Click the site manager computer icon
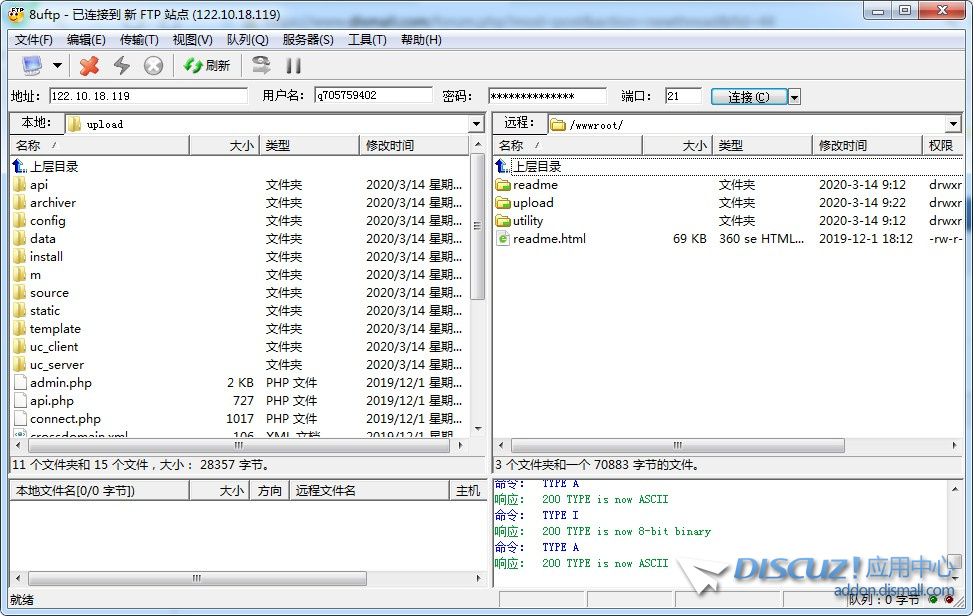Screen dimensions: 973x616 click(32, 66)
